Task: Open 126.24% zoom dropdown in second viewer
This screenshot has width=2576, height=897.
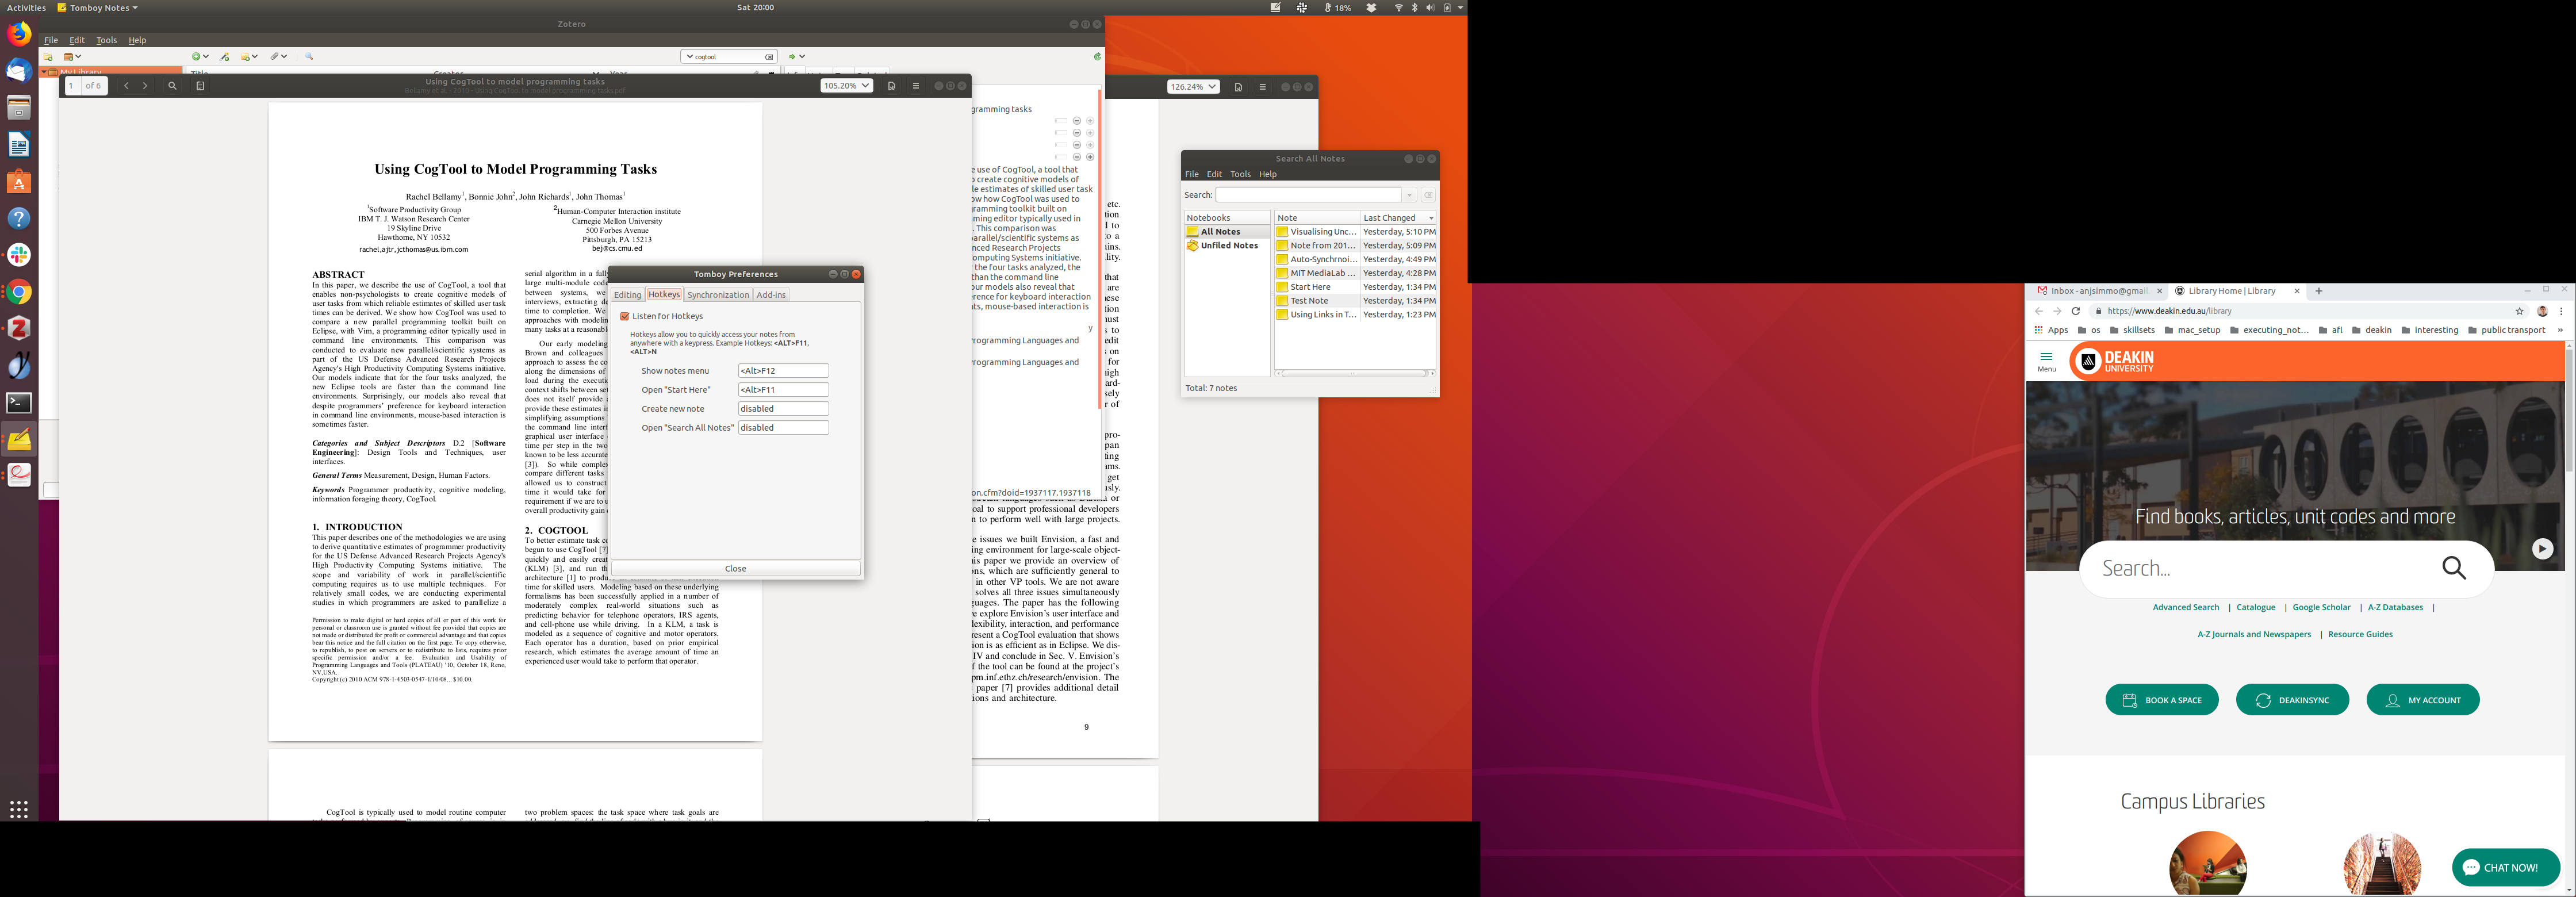Action: point(1193,87)
